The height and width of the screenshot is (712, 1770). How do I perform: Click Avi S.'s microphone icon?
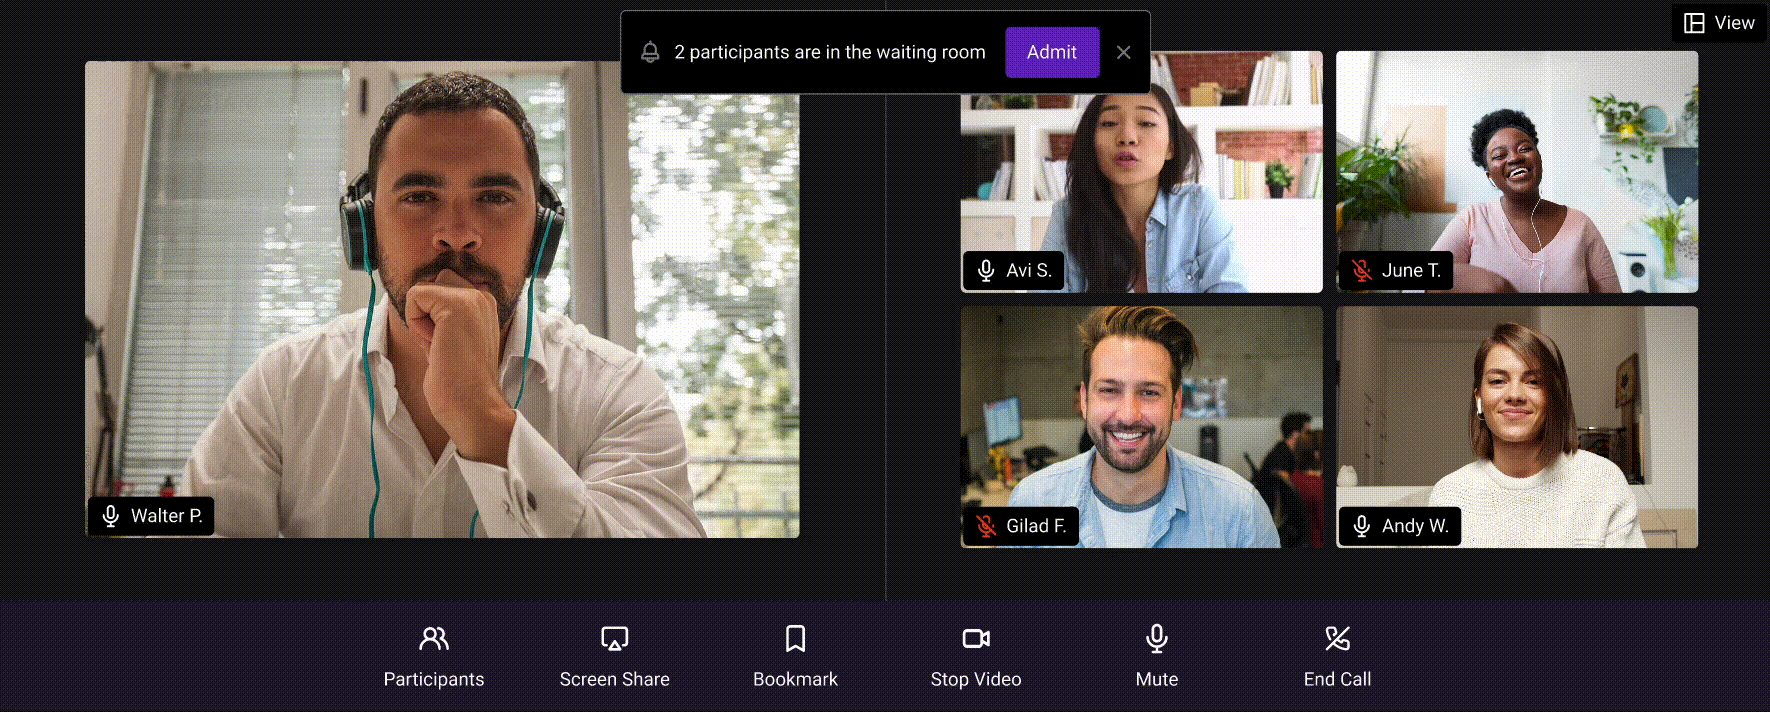click(986, 271)
